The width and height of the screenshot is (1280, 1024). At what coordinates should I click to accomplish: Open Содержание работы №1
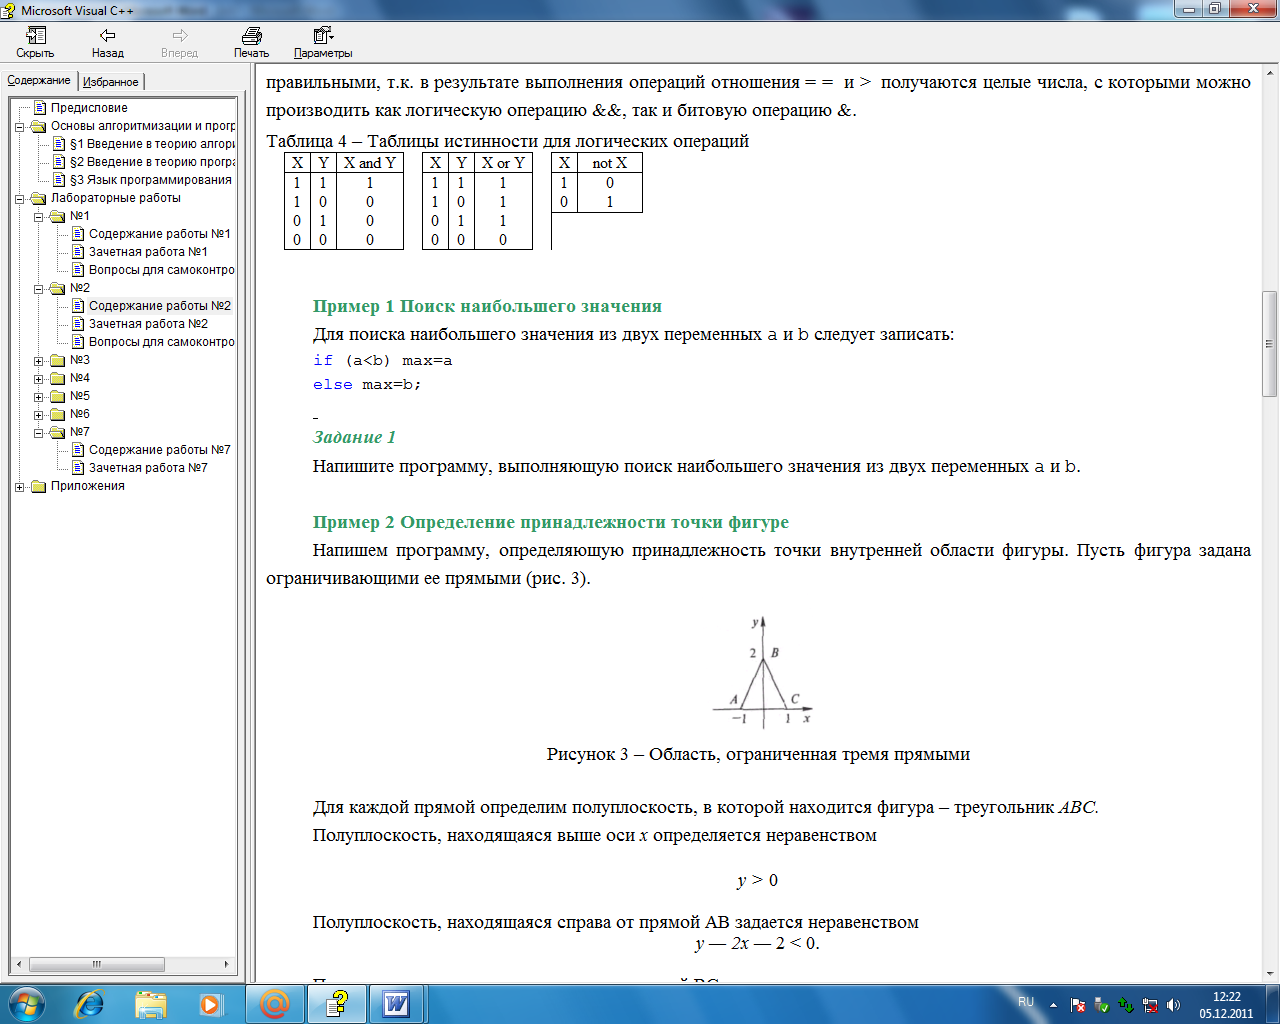pyautogui.click(x=159, y=234)
